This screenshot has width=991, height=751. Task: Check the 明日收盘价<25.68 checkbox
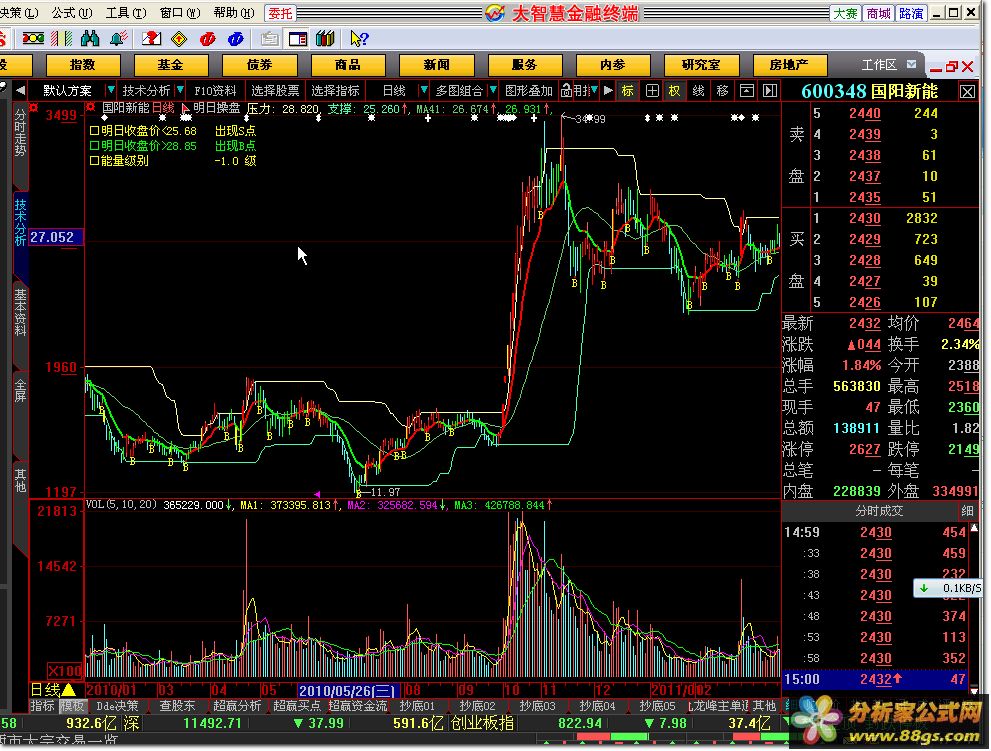[94, 131]
